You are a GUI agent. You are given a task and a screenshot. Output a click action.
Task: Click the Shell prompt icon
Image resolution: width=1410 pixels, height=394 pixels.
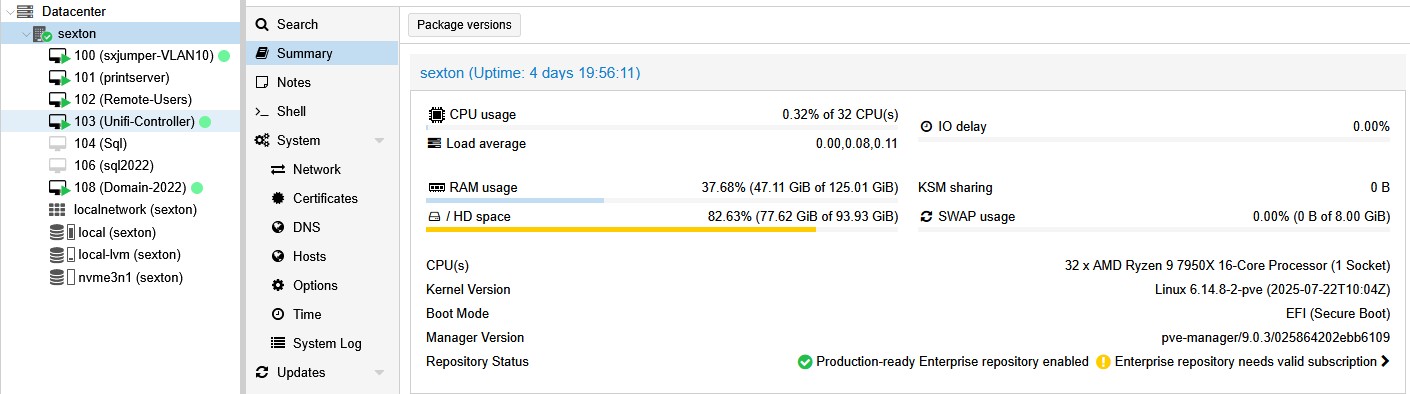pos(262,111)
